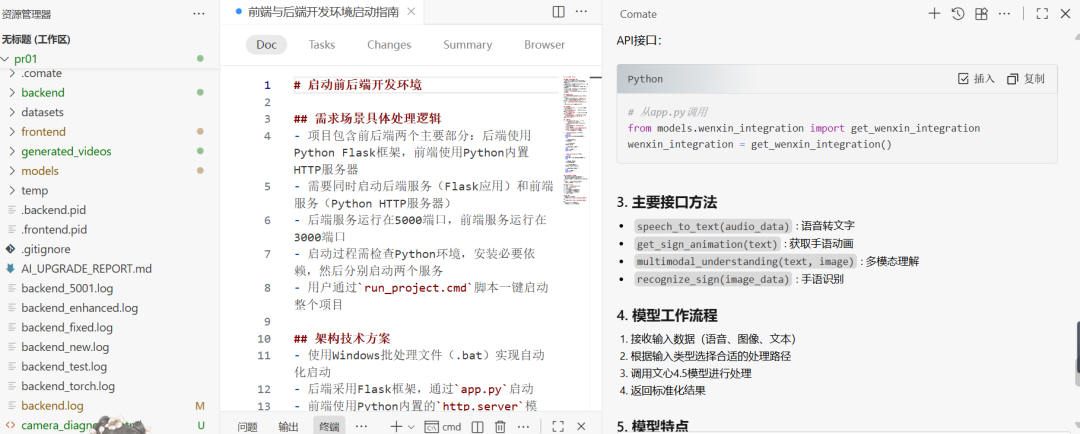Viewport: 1080px width, 434px height.
Task: Activate 前端与后端开发环境启动指南 editor tab
Action: pyautogui.click(x=322, y=12)
